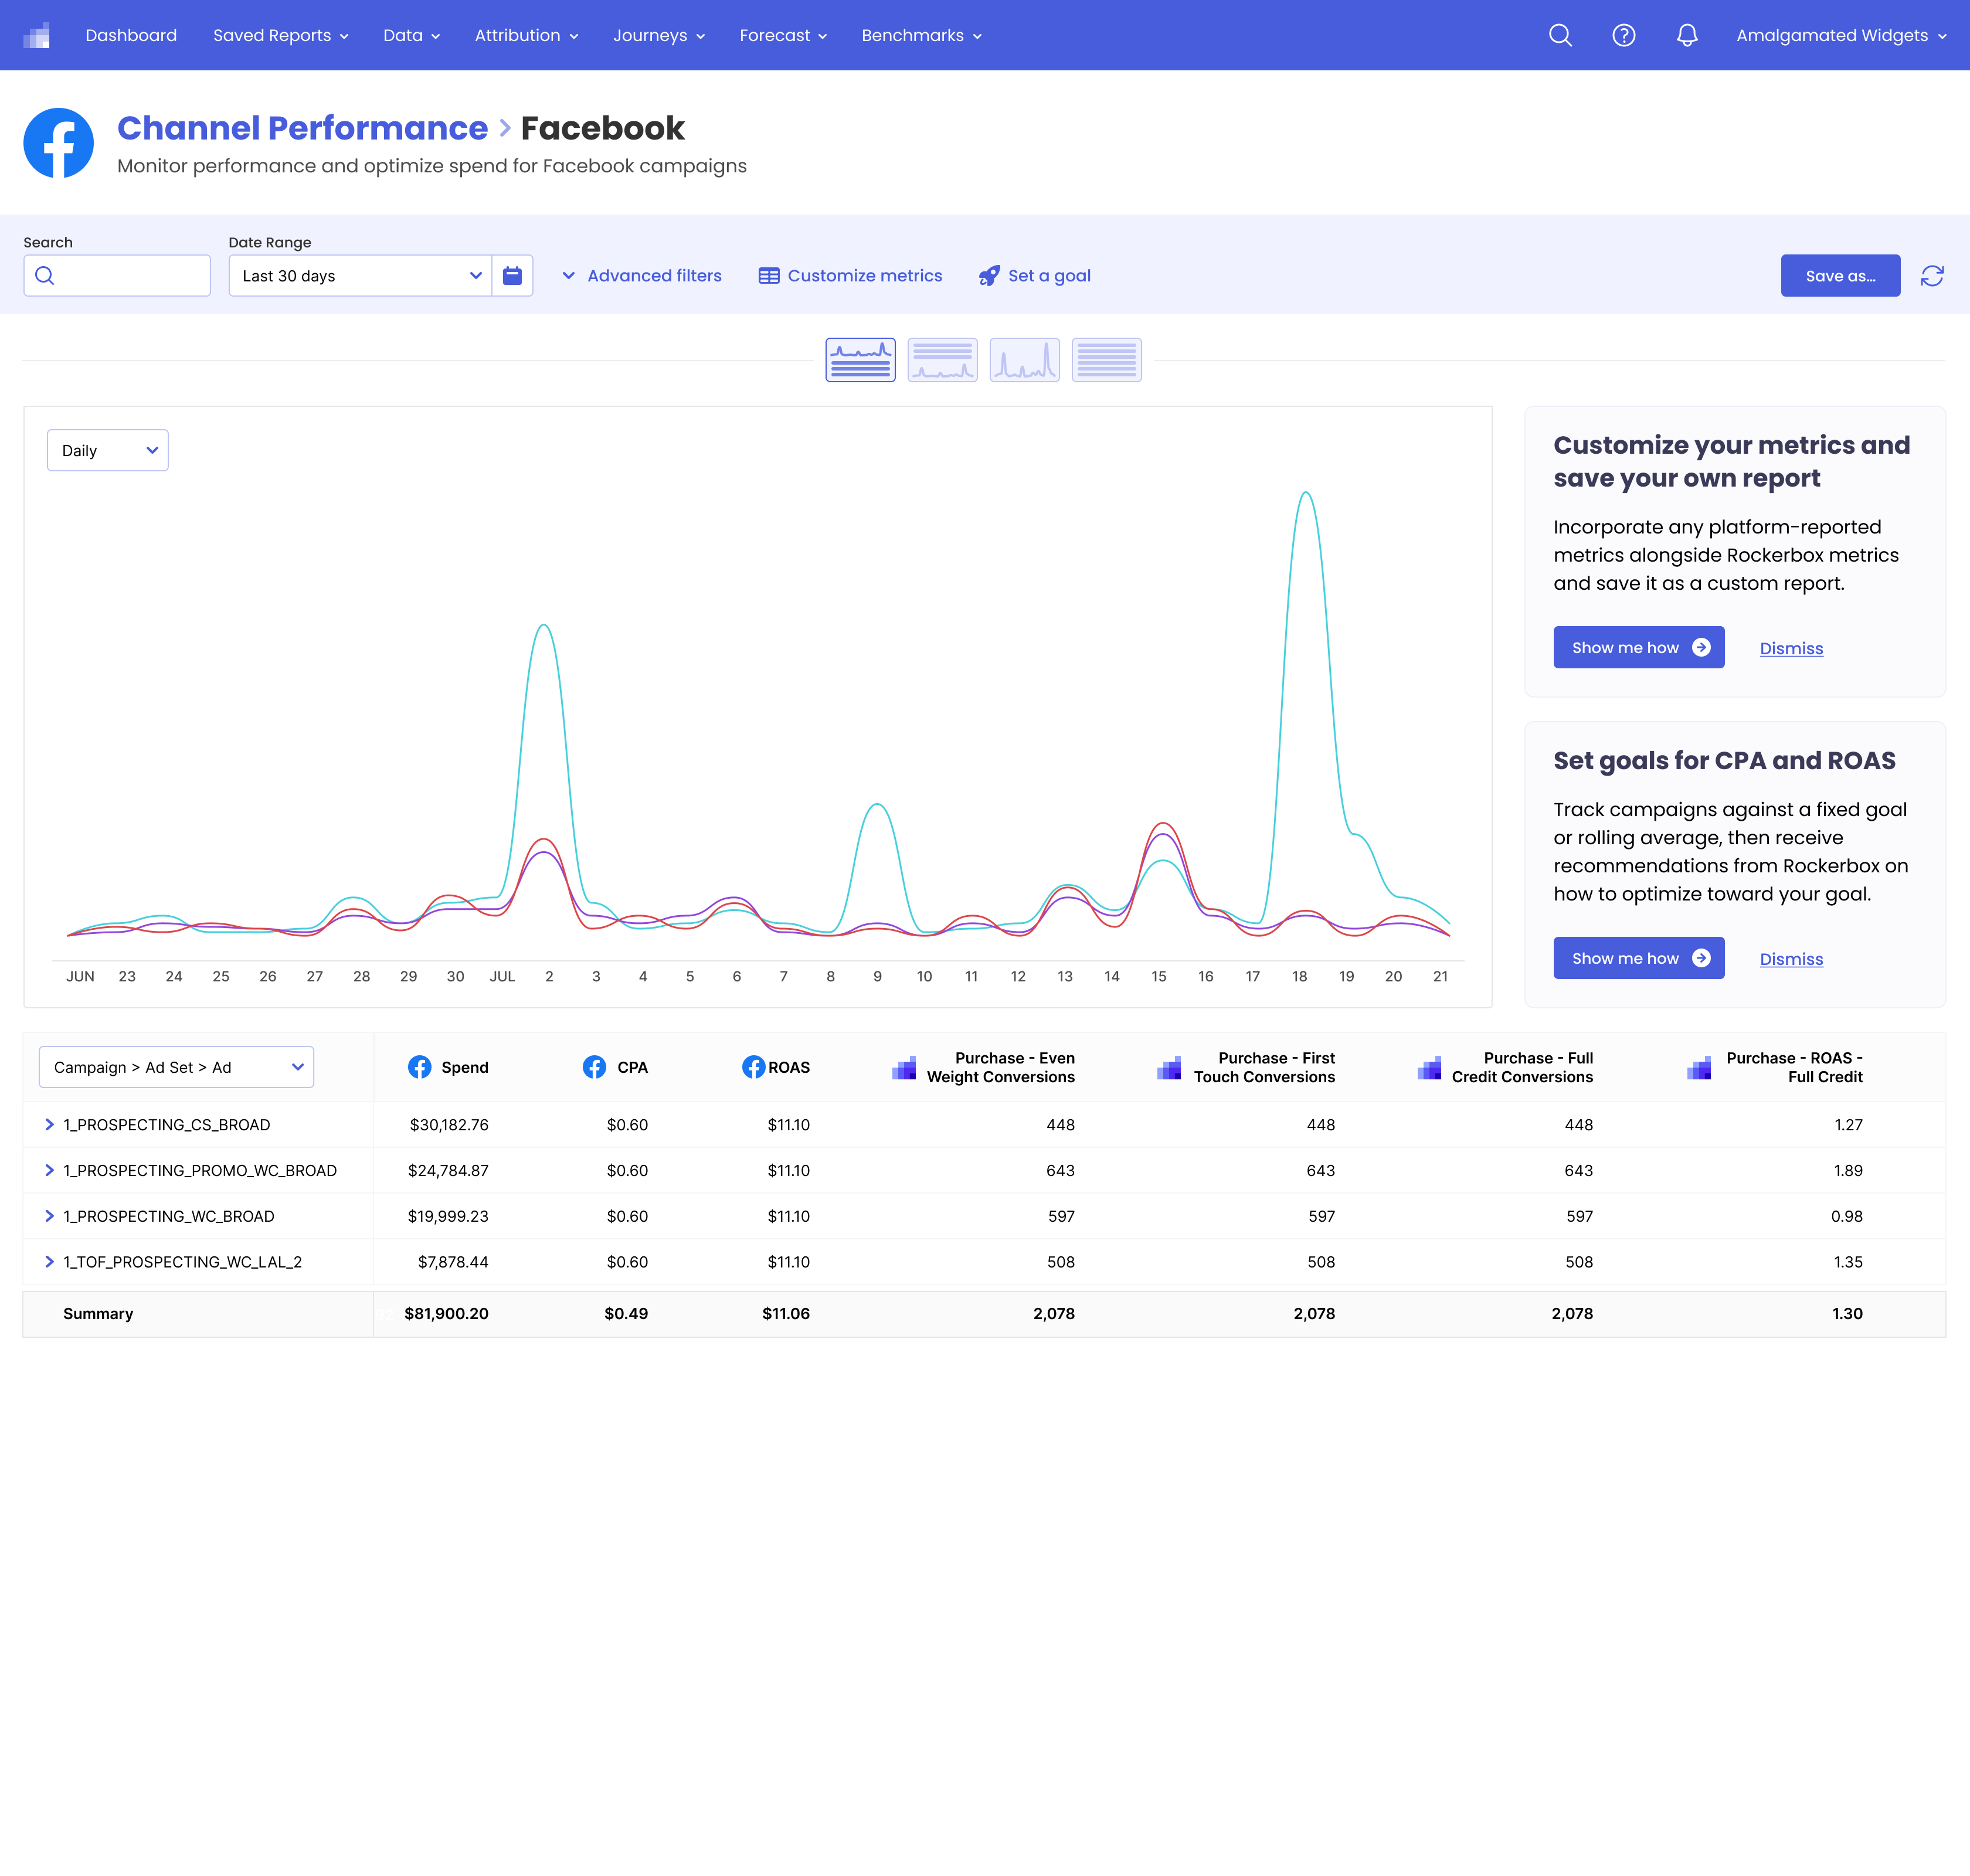Dismiss the Set goals for CPA card
Screen dimensions: 1970x1876
click(x=1791, y=959)
